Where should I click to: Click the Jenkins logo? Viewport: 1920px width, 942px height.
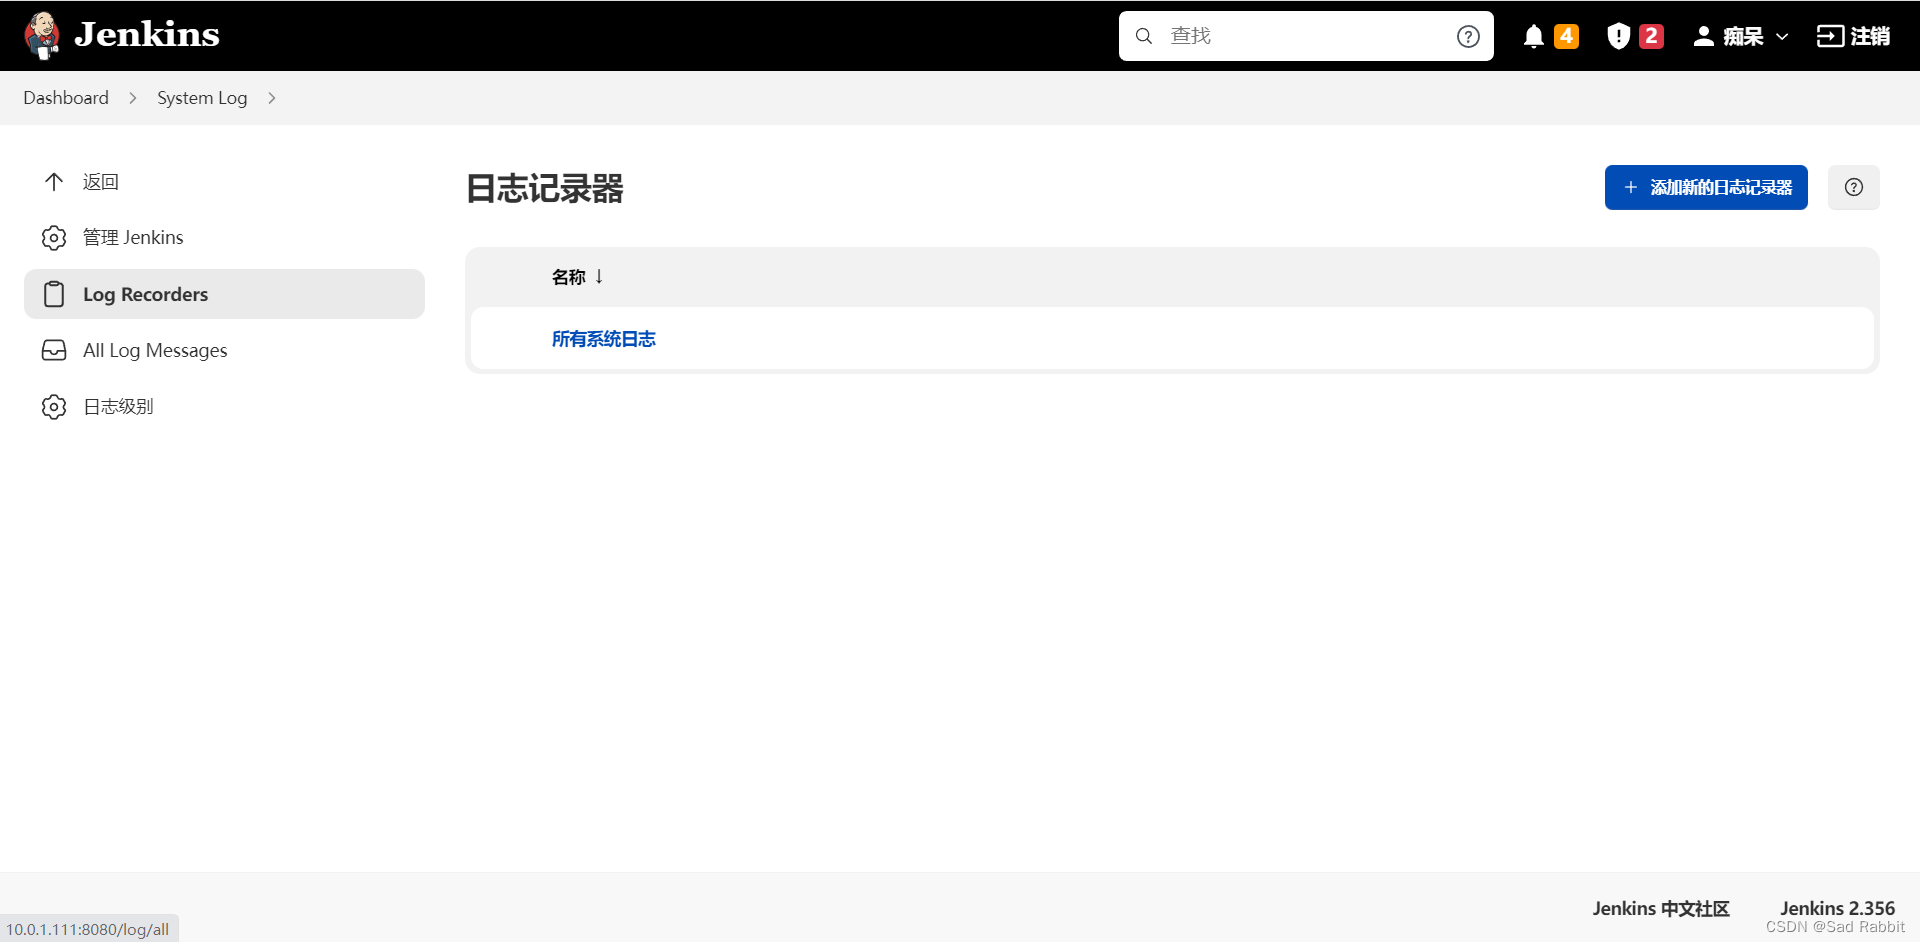tap(44, 35)
